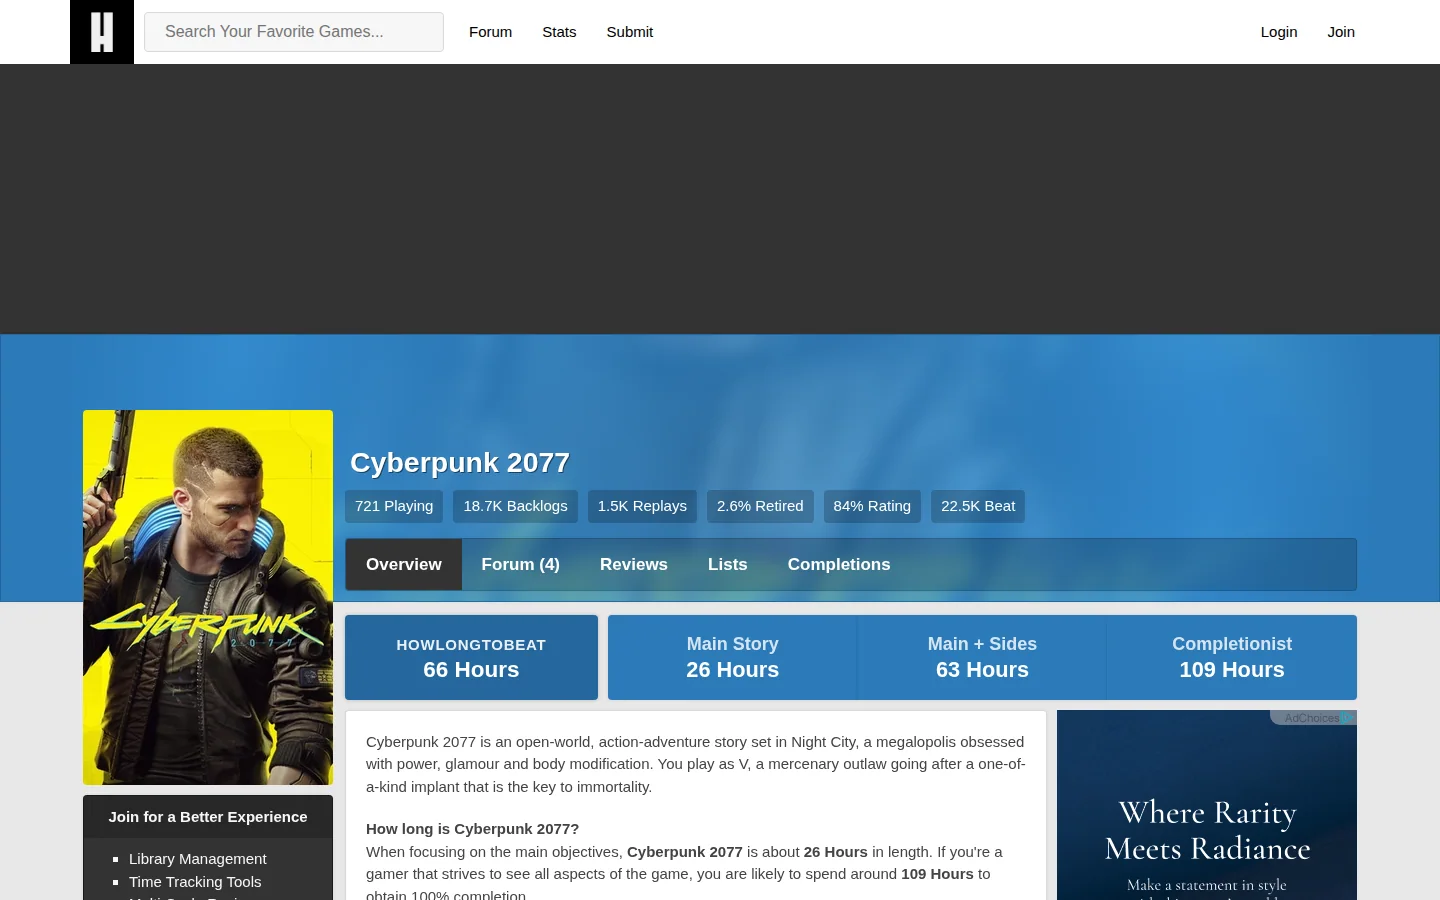Click the Login link
The height and width of the screenshot is (900, 1440).
[x=1279, y=32]
